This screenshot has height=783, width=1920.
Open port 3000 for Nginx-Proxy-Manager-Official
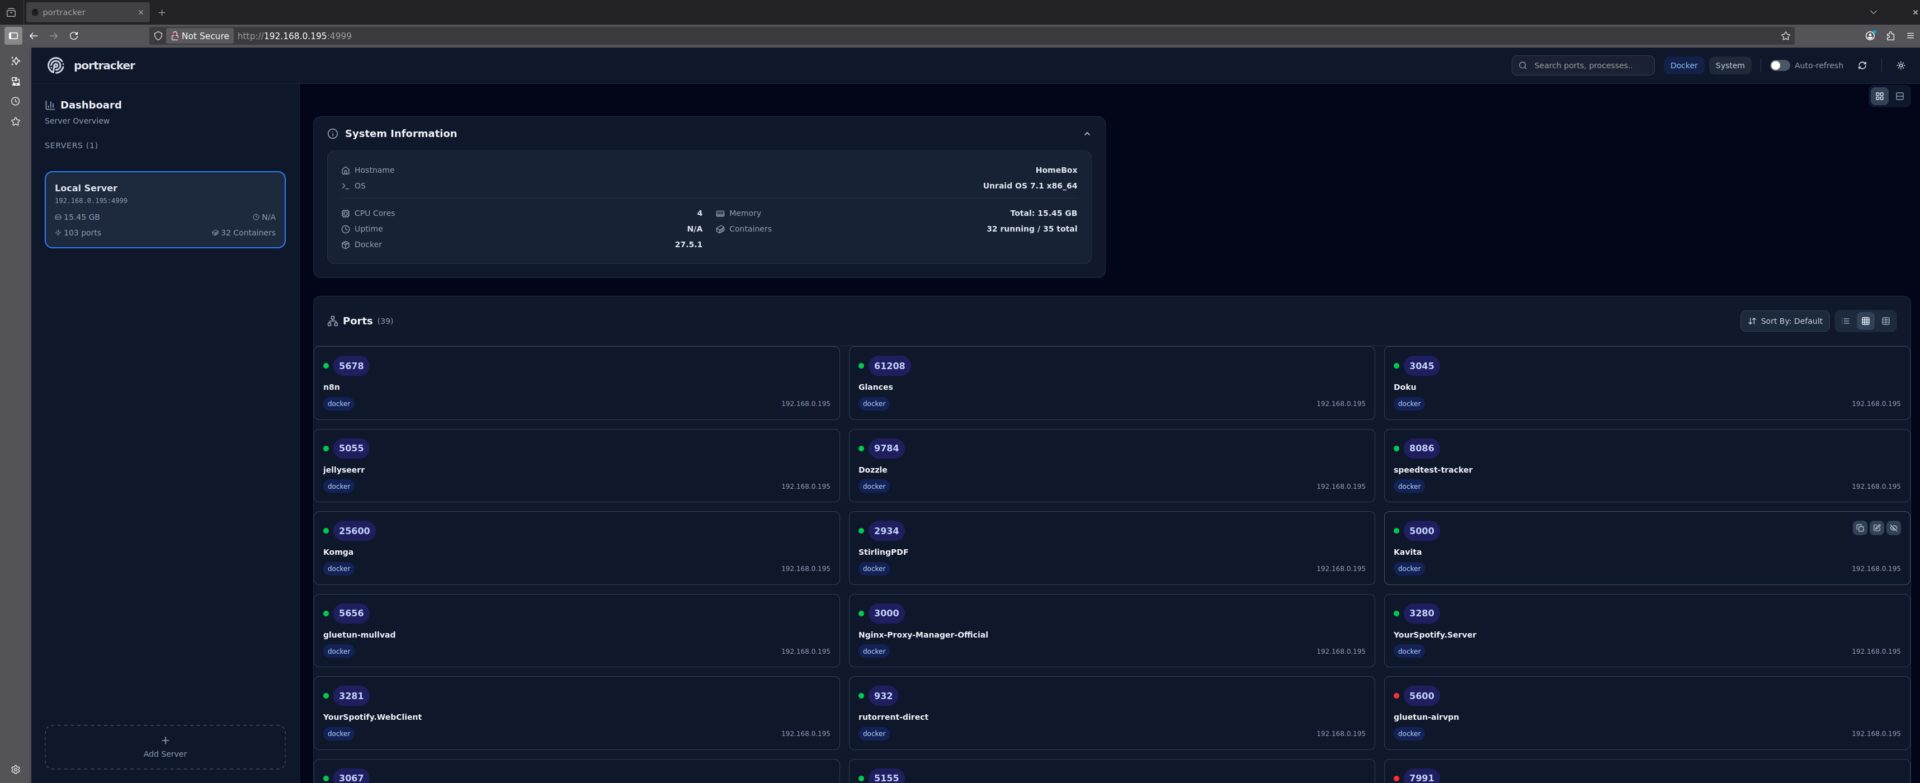coord(886,613)
